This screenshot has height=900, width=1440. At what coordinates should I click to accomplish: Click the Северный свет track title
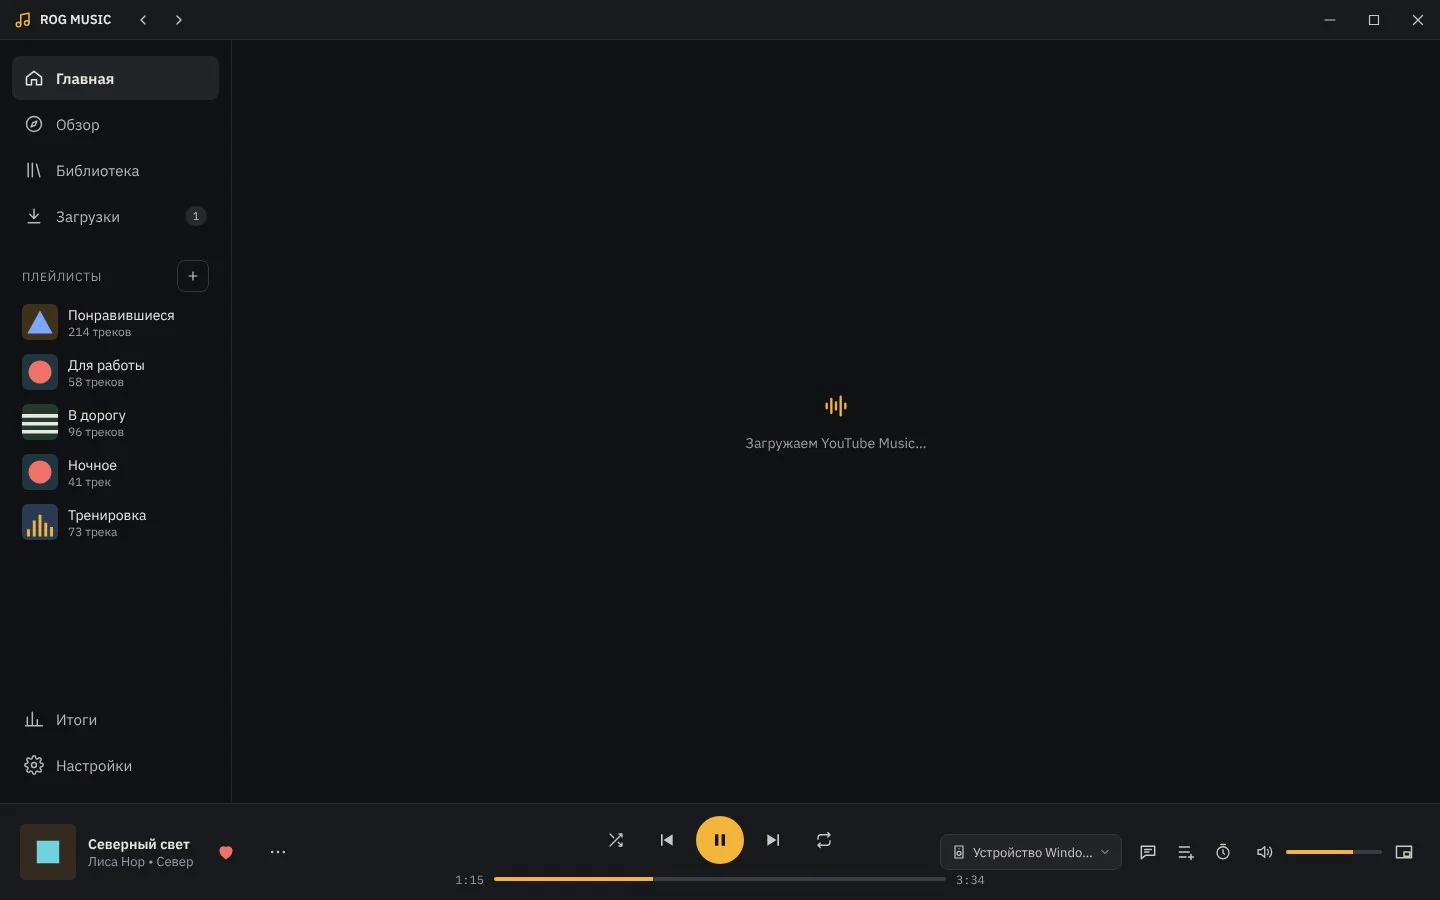(139, 844)
